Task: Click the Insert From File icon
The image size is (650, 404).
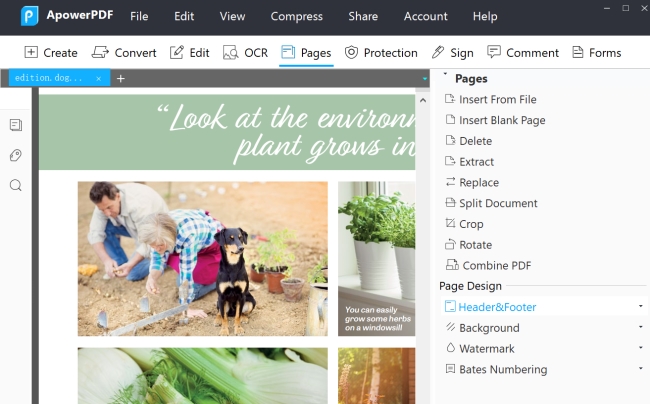Action: pyautogui.click(x=450, y=99)
